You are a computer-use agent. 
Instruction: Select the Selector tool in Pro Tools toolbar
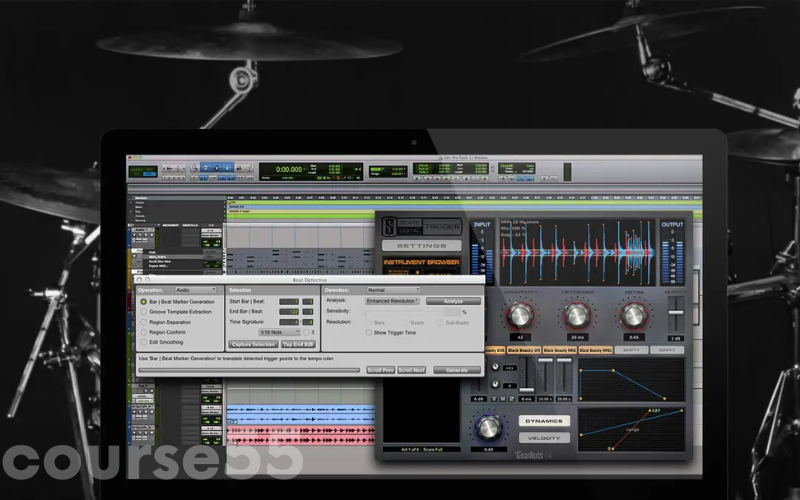click(x=217, y=168)
